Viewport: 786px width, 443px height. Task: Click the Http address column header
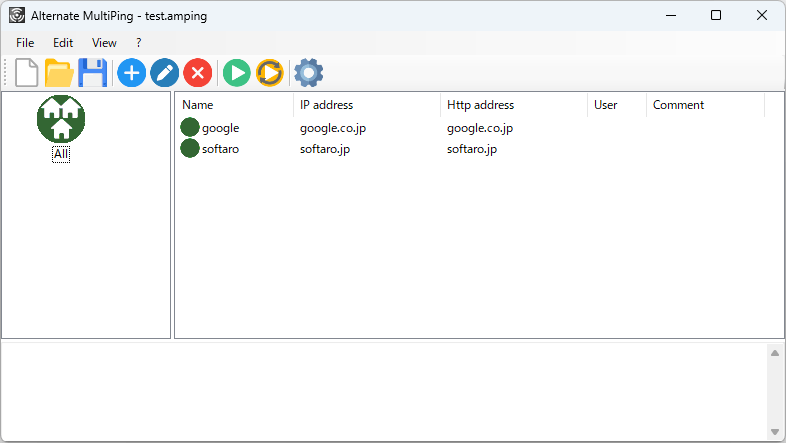point(513,105)
